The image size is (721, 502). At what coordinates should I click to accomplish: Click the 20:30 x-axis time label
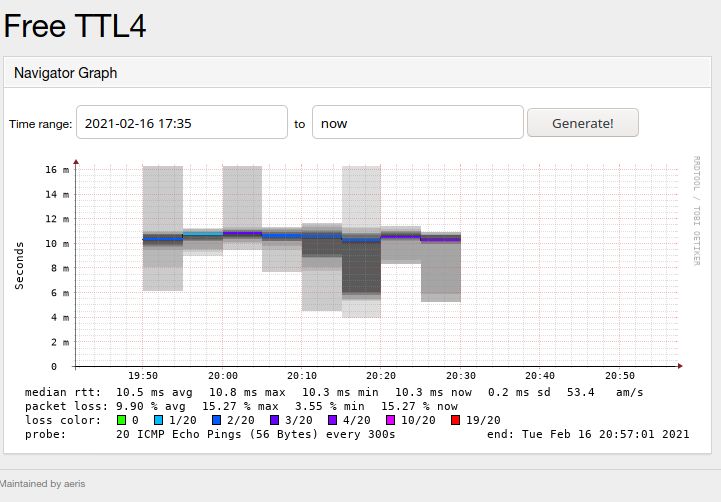[x=461, y=376]
